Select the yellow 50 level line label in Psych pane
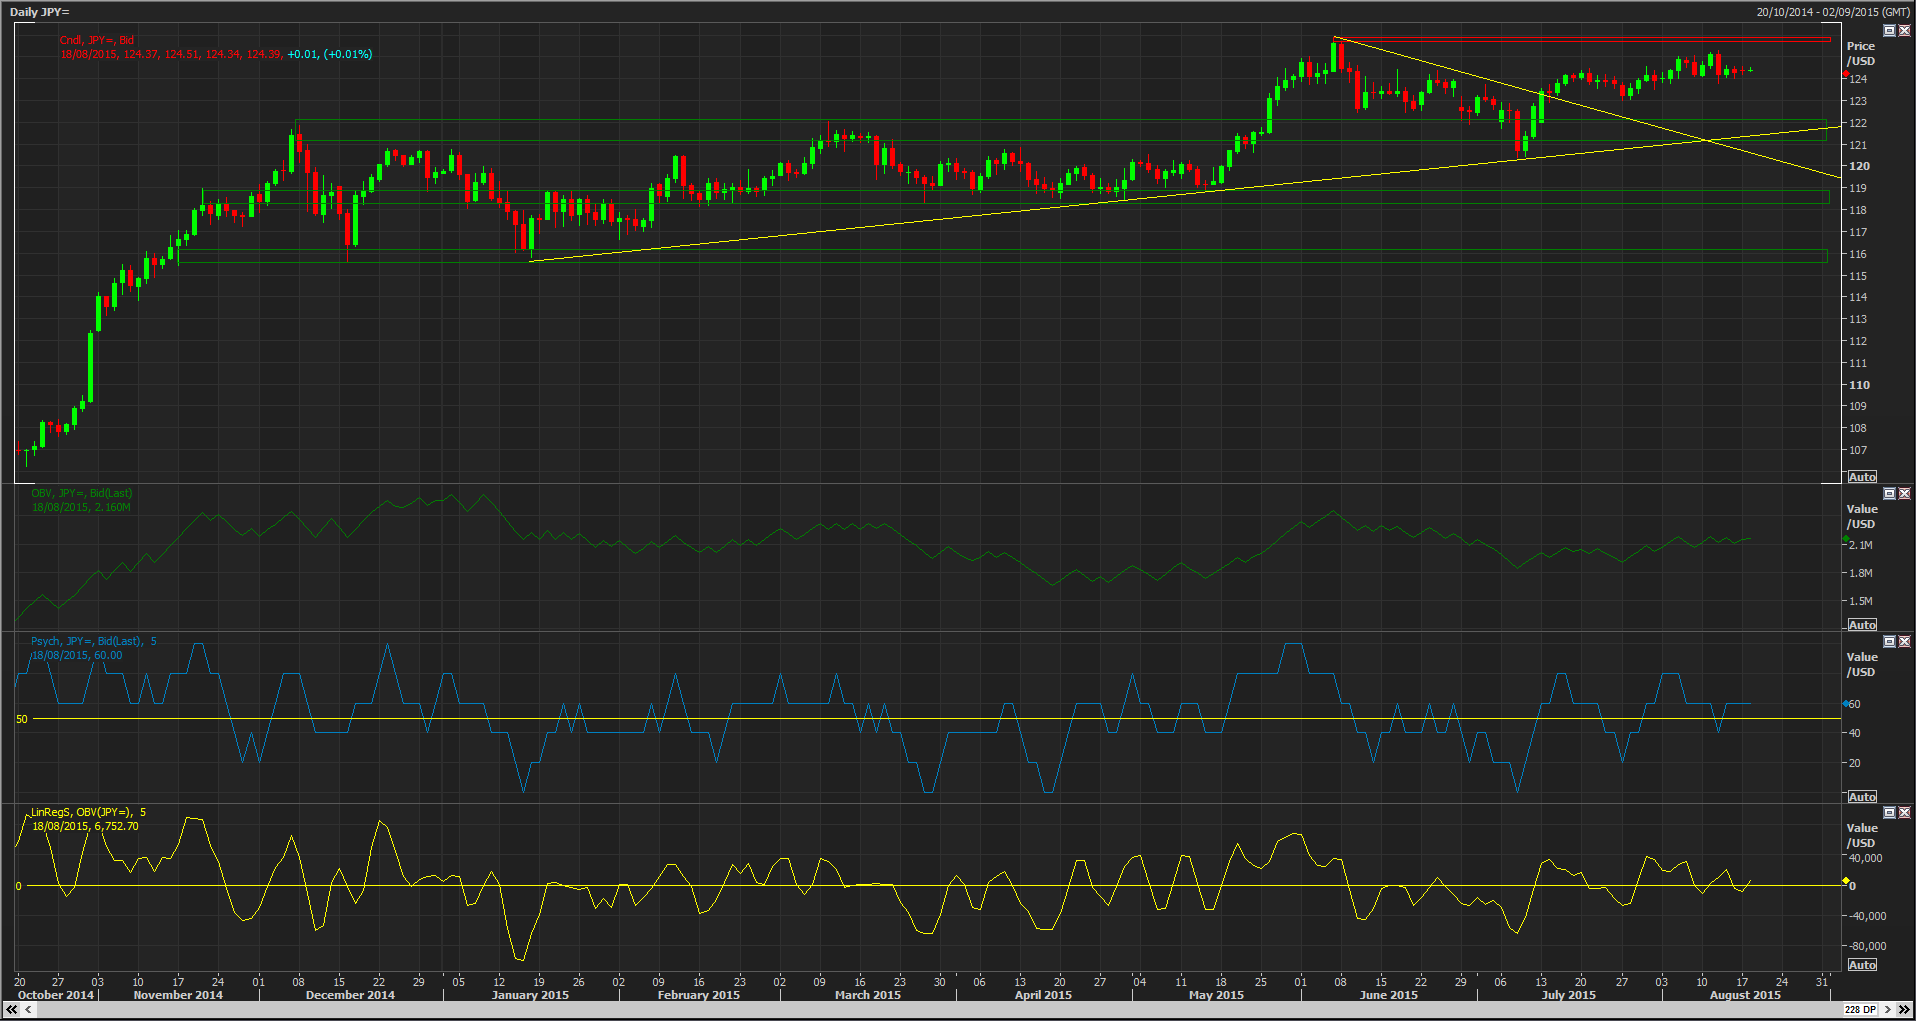 coord(22,719)
